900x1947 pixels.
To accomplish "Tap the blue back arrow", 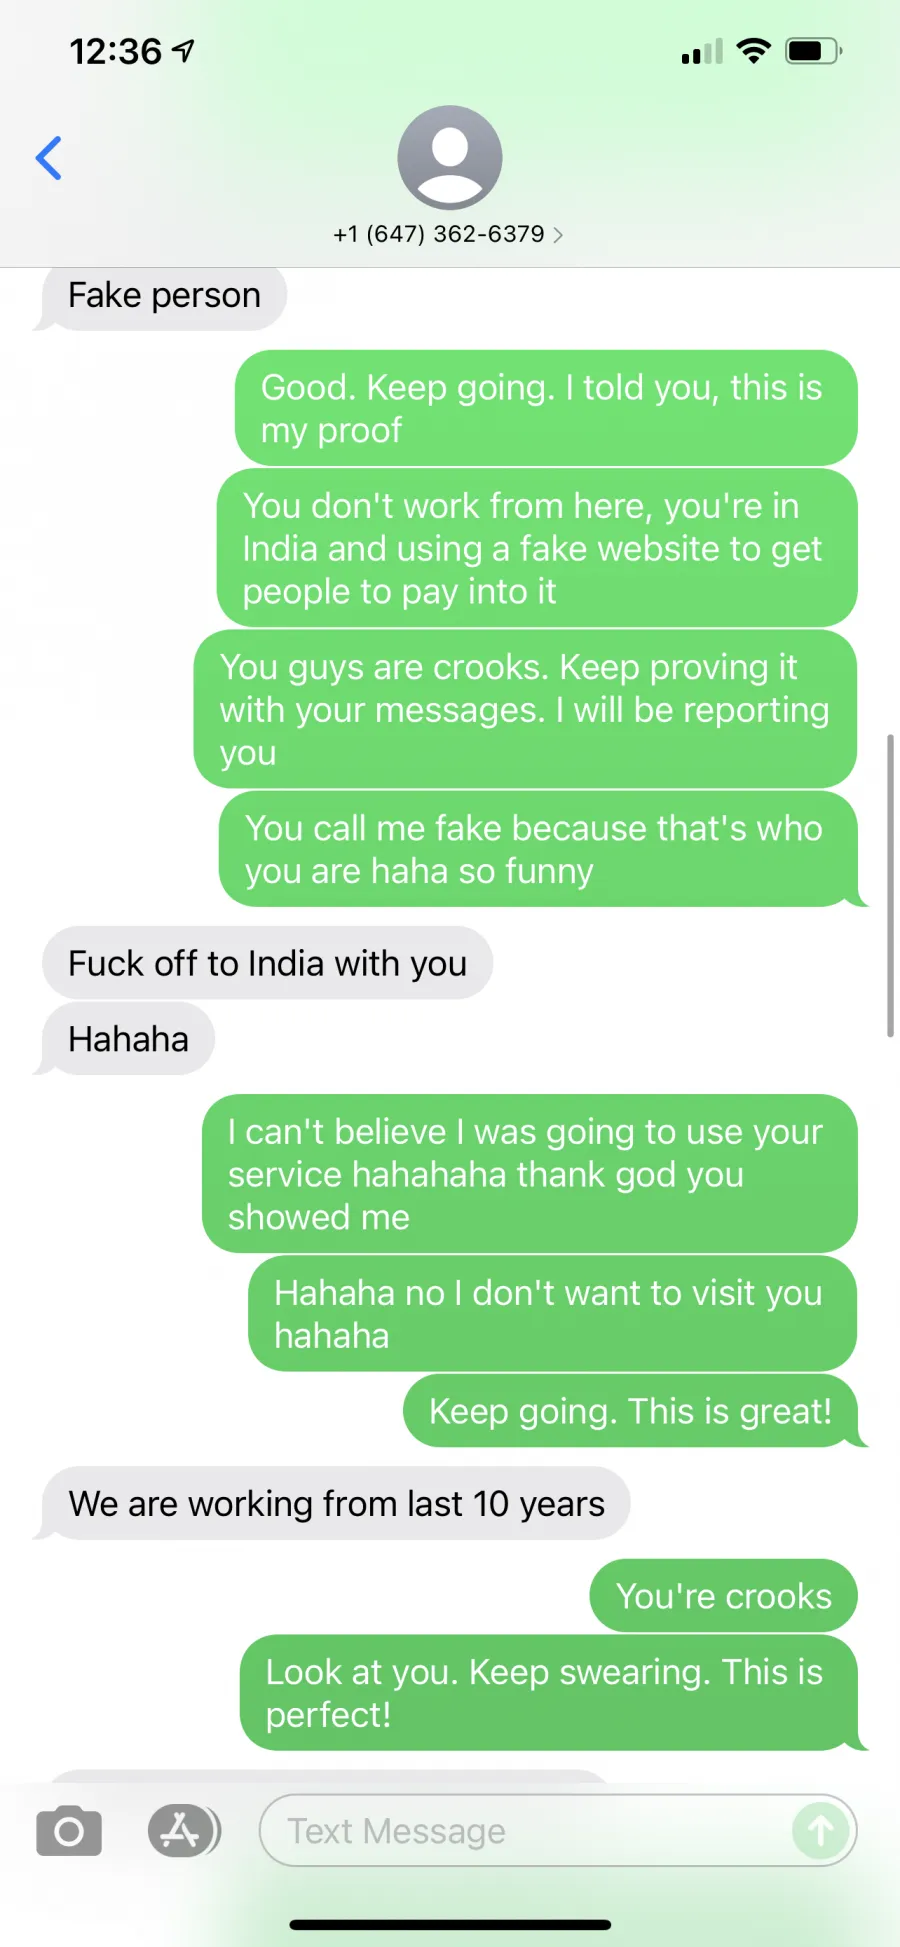I will pos(48,158).
